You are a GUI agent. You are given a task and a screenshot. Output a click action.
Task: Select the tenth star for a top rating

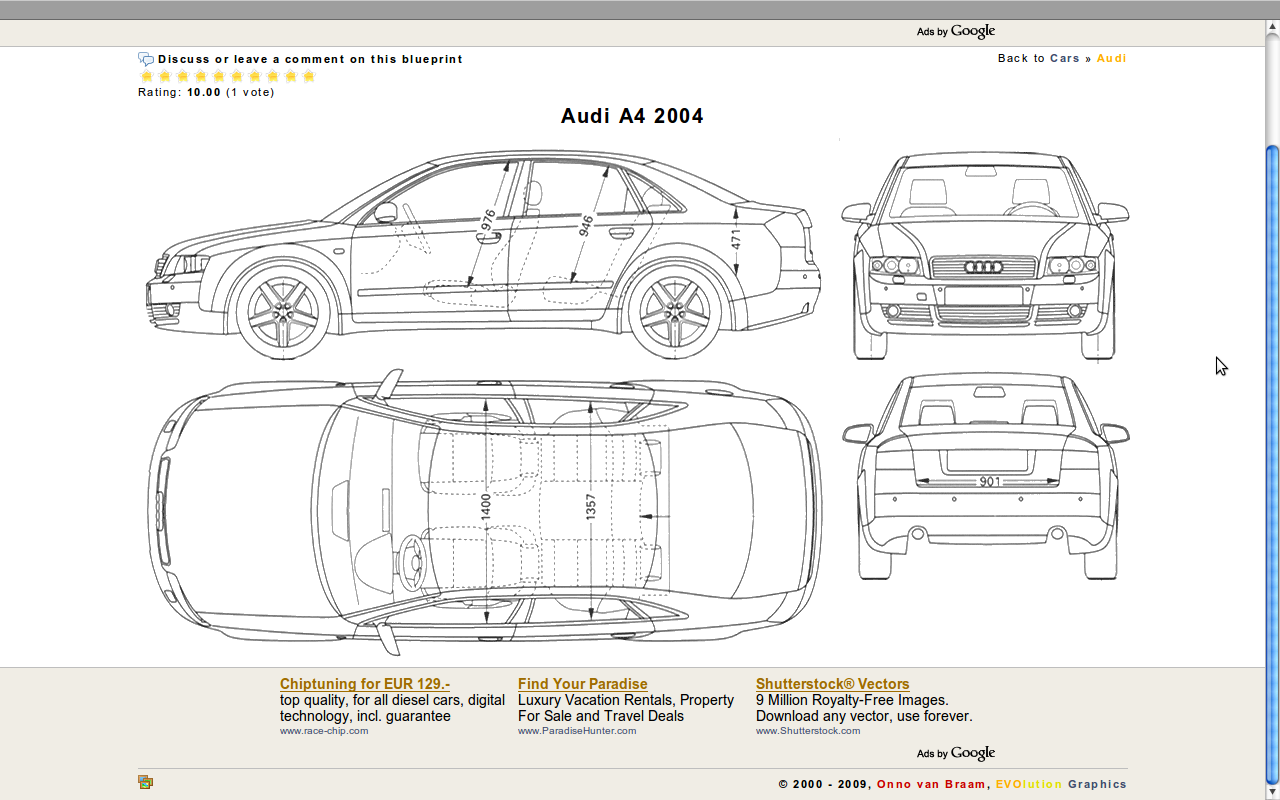309,76
